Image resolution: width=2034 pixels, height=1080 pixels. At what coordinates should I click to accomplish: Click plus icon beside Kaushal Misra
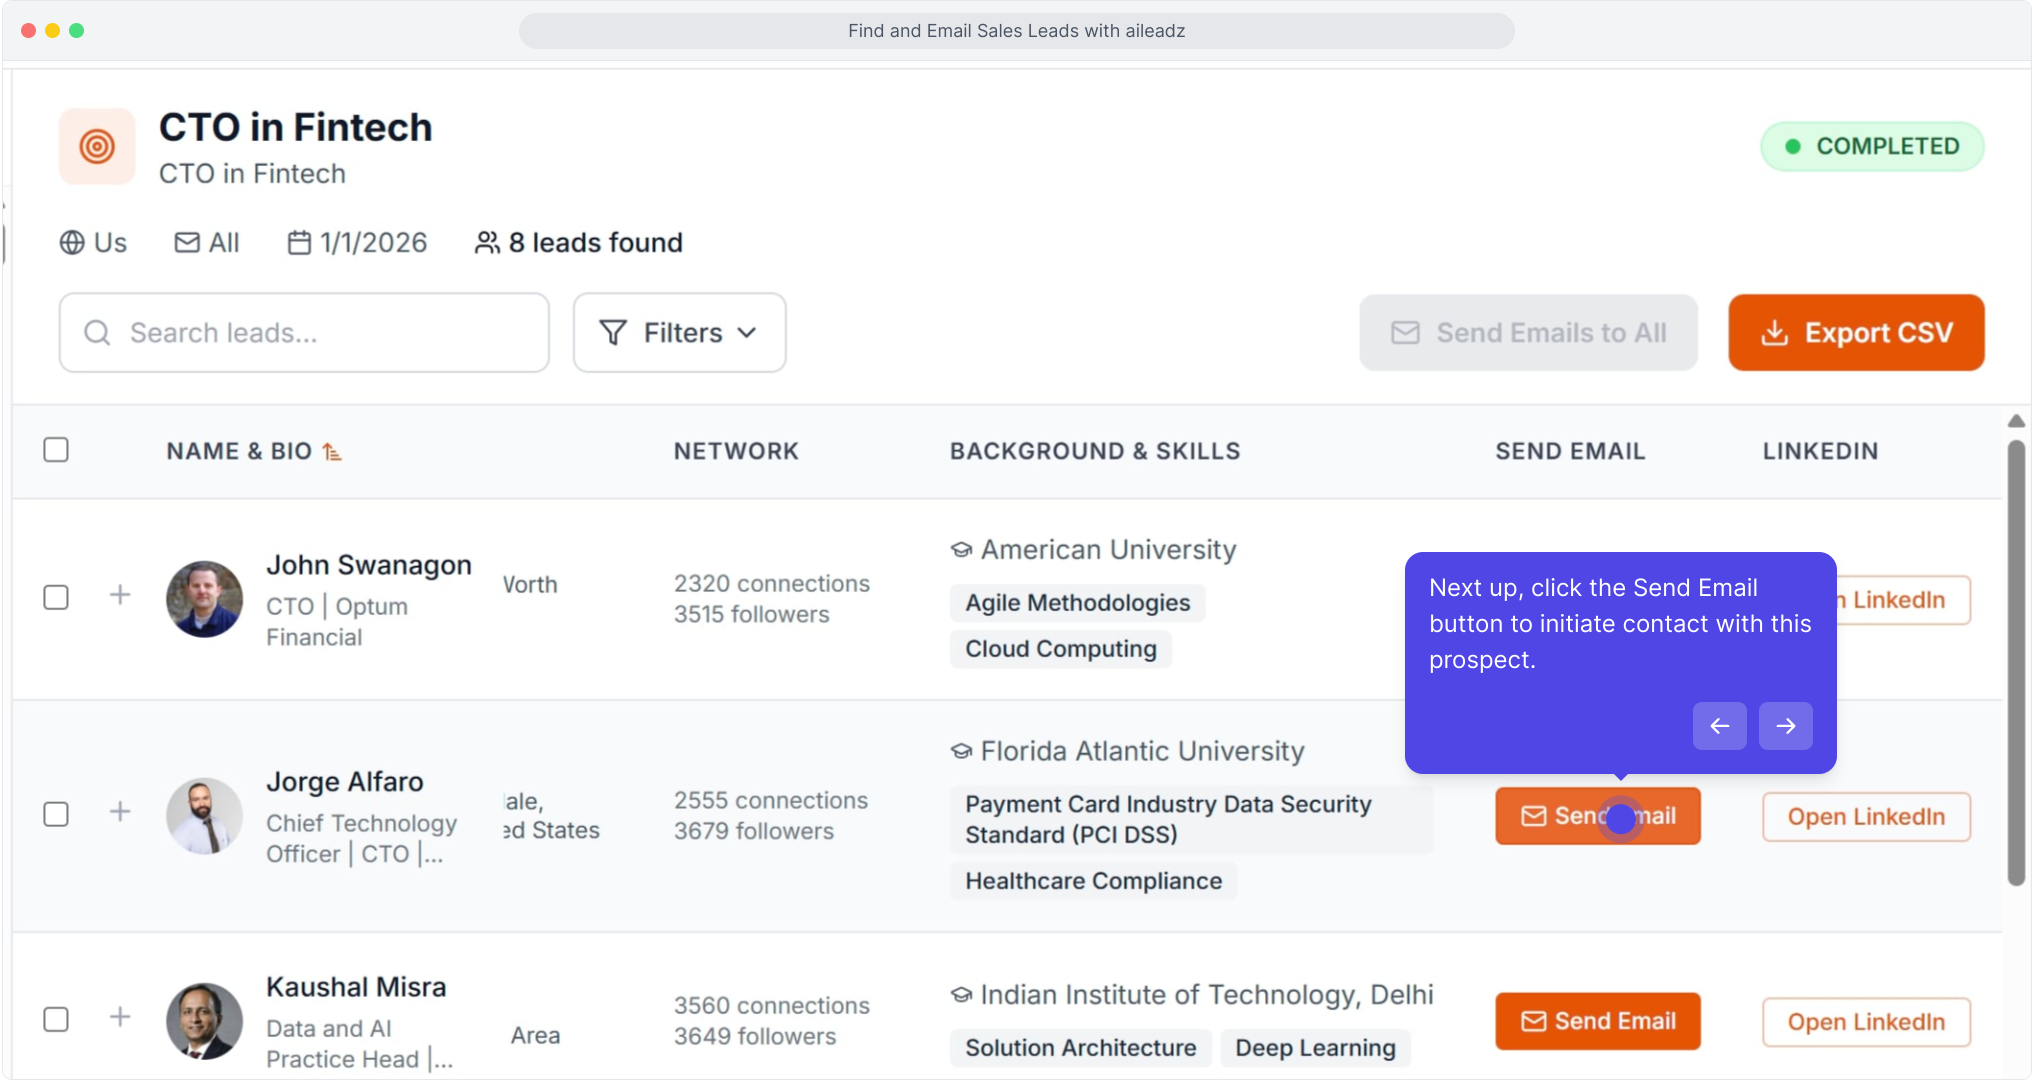pos(120,1018)
